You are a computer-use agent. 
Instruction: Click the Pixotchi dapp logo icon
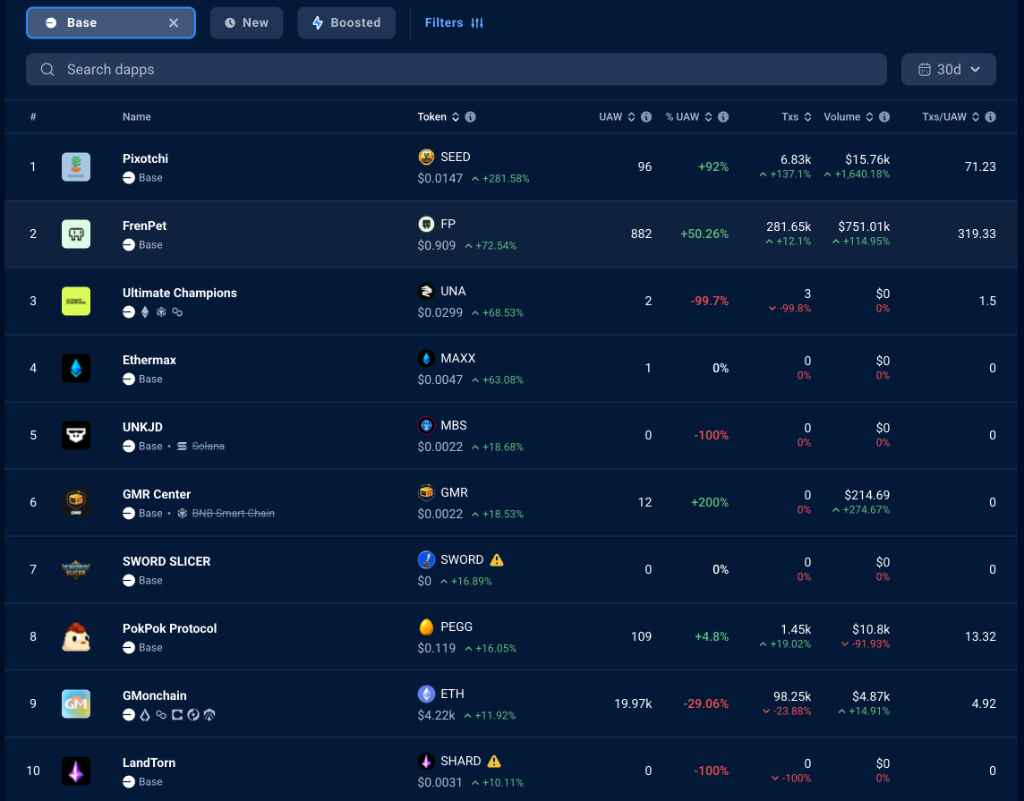(76, 167)
